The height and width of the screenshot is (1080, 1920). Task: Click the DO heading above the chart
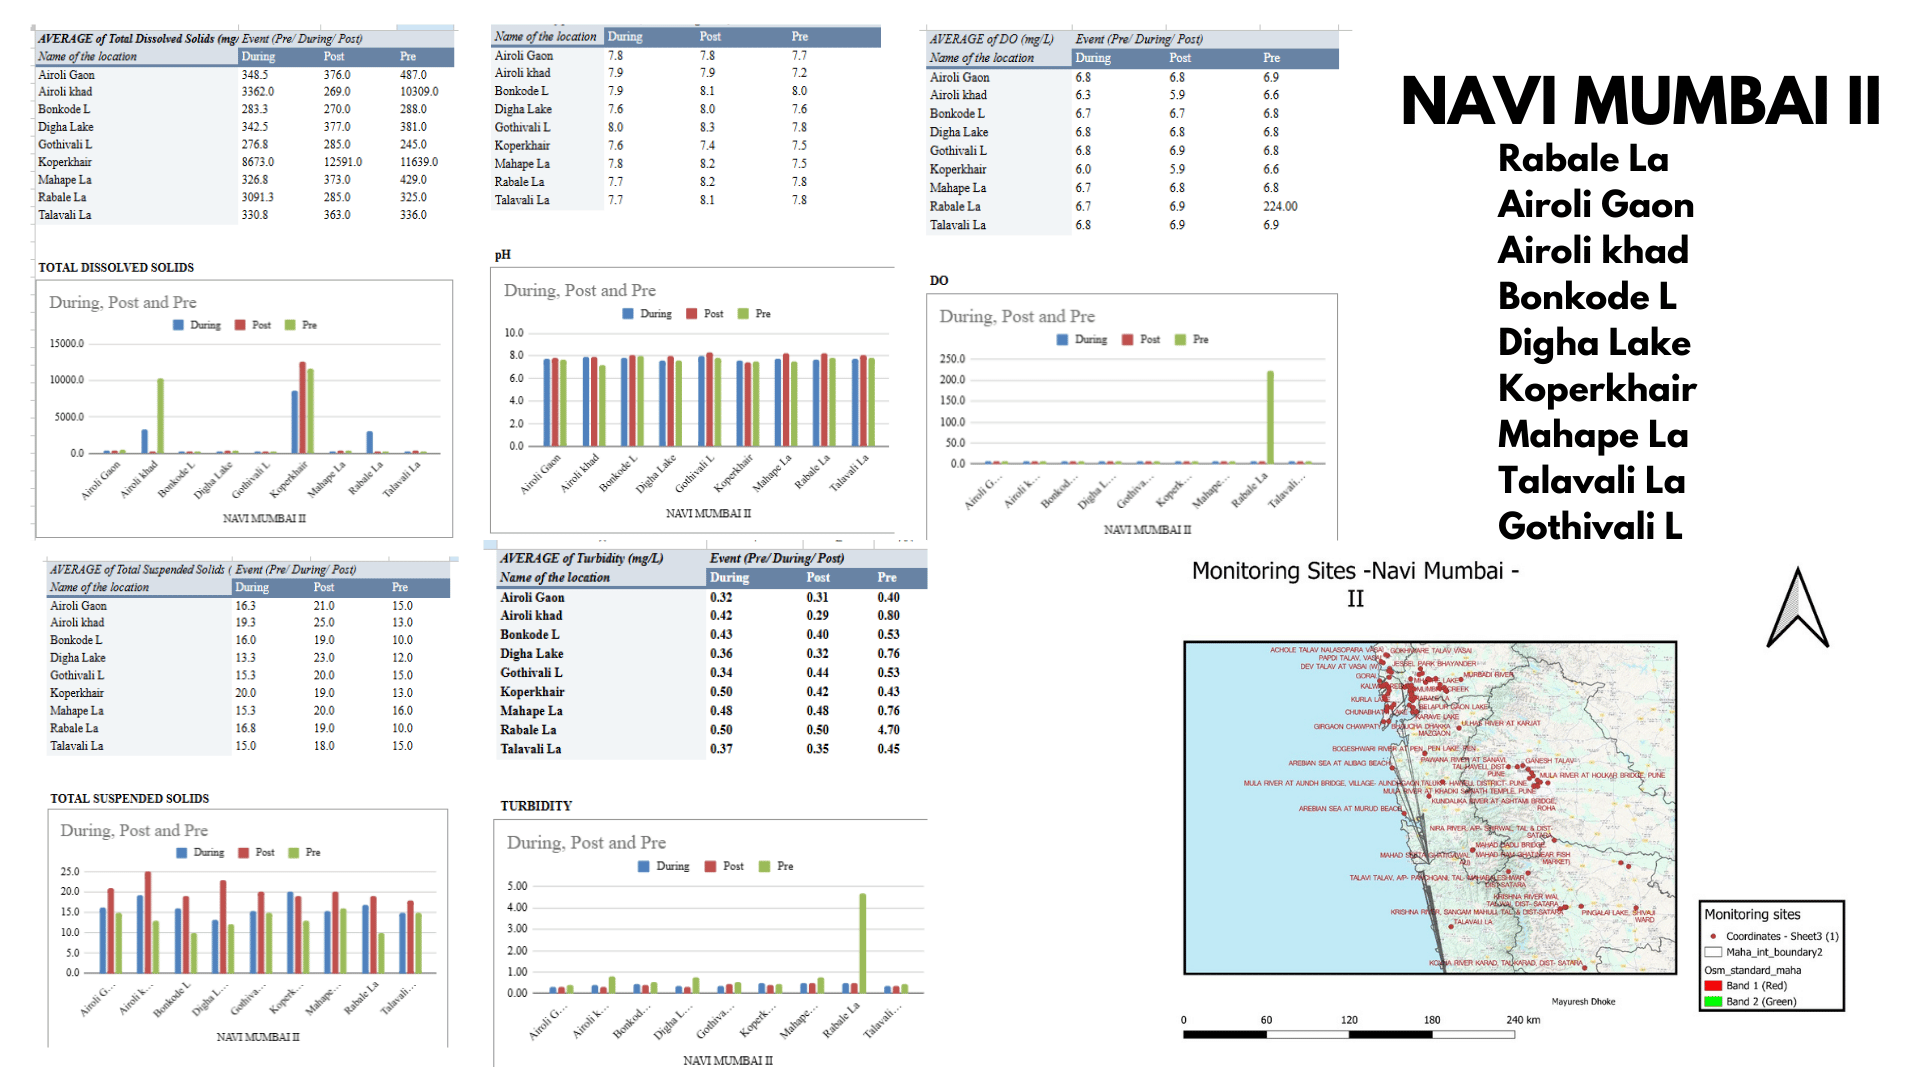pos(939,281)
